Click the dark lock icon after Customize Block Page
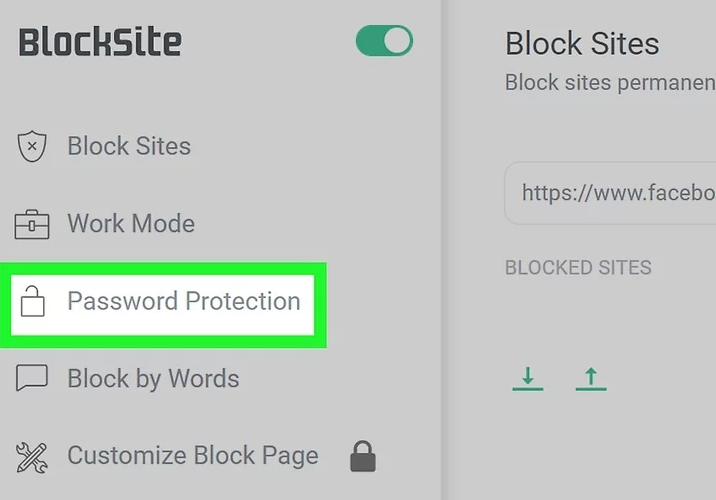The image size is (716, 500). pyautogui.click(x=363, y=457)
